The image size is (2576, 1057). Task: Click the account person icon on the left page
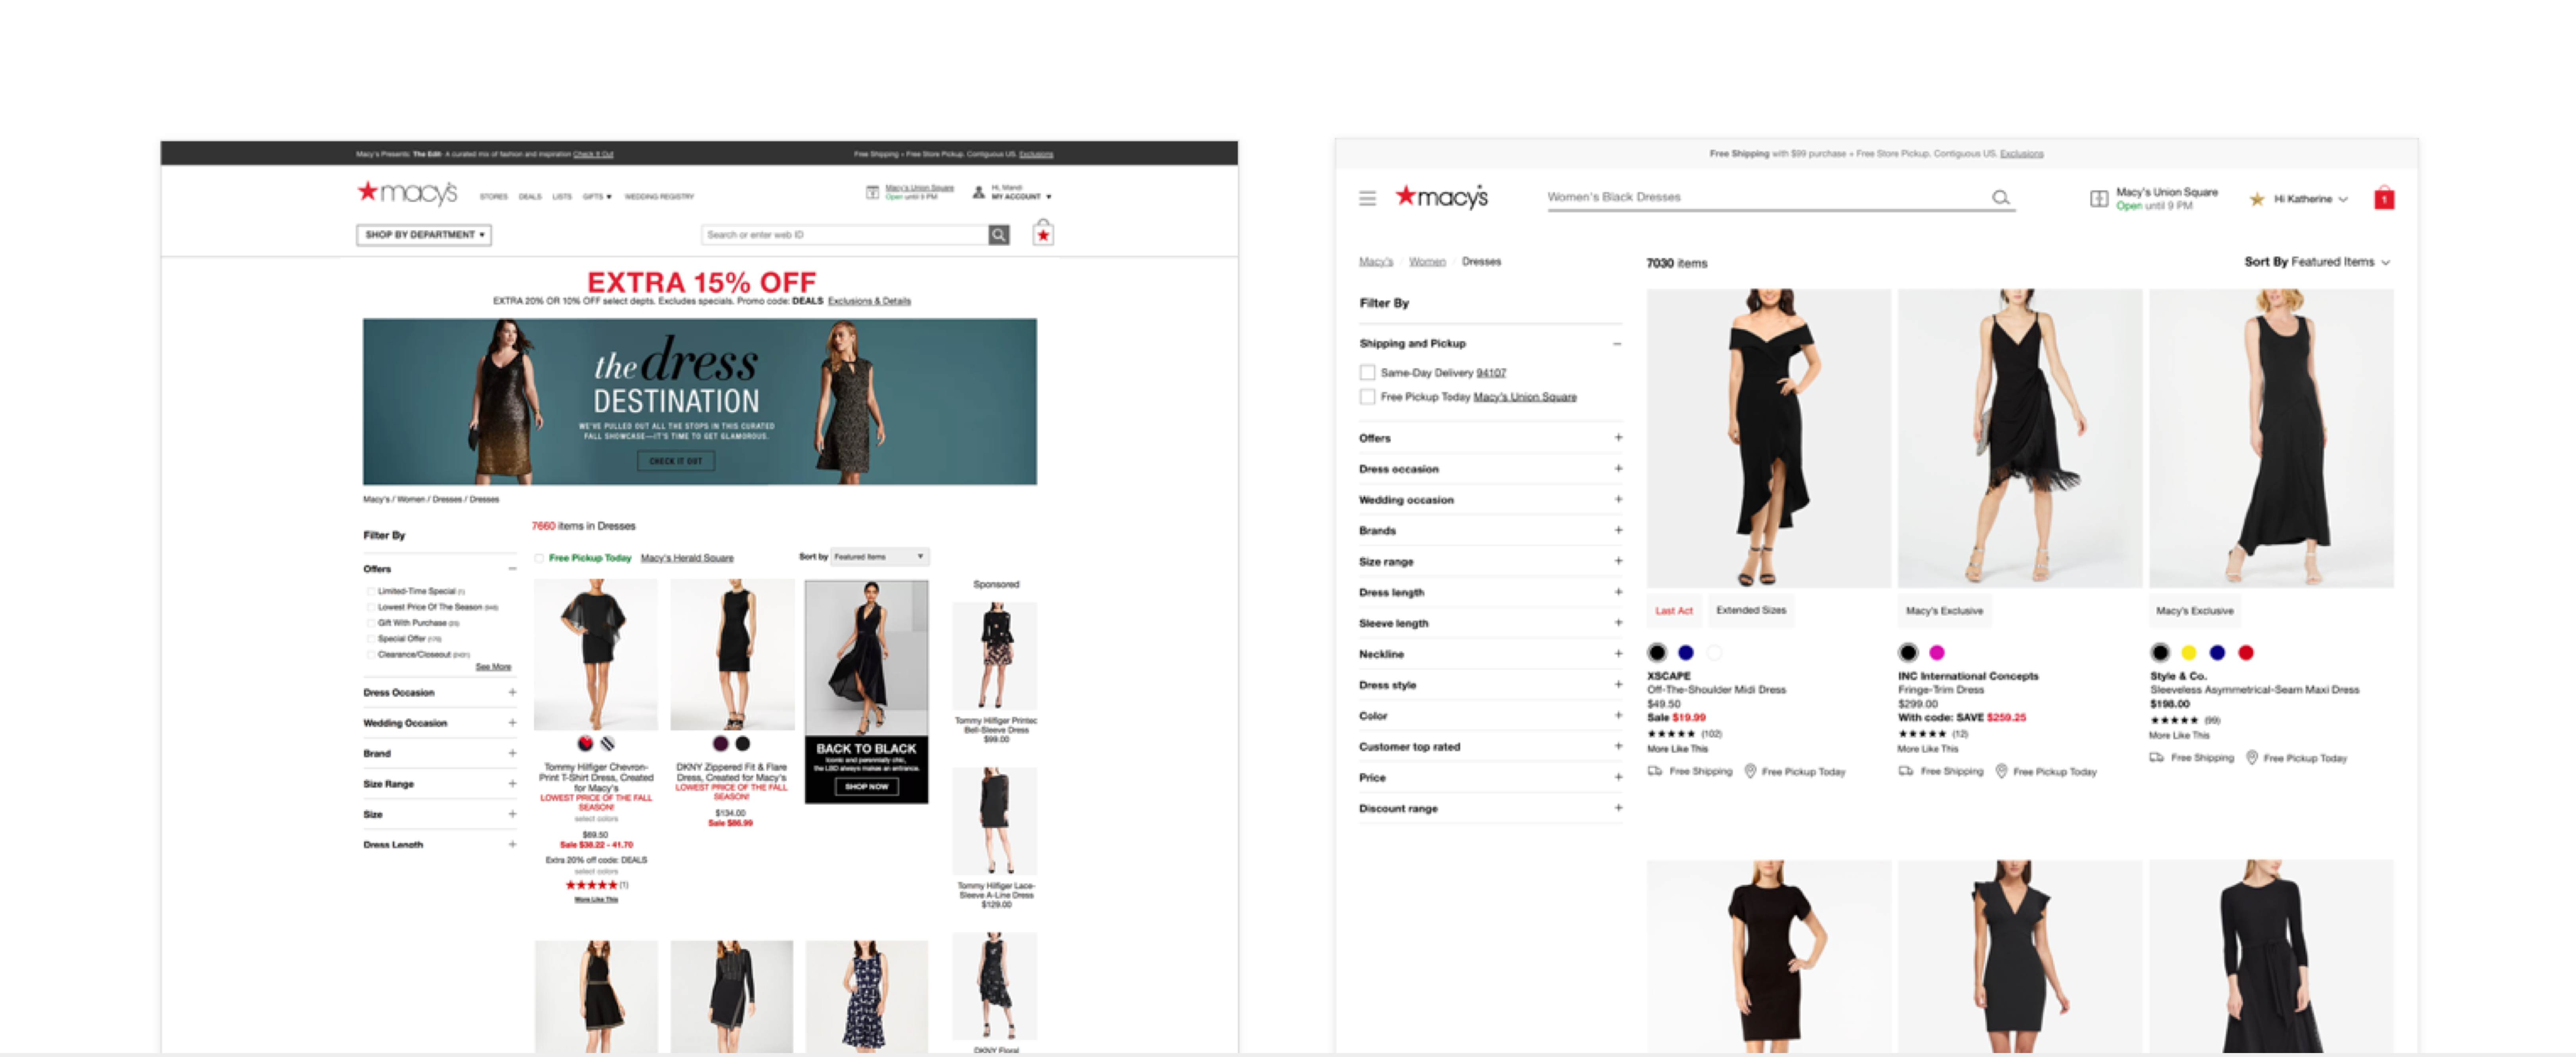978,192
